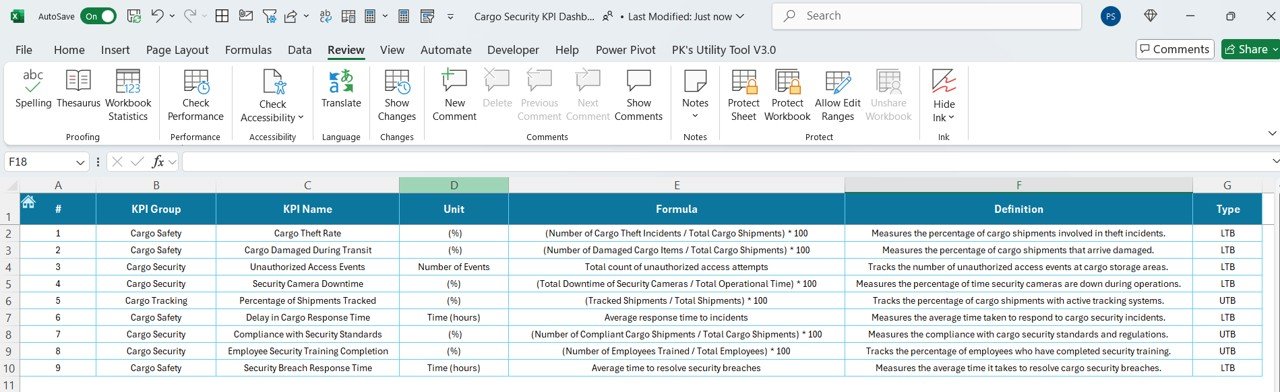This screenshot has width=1280, height=392.
Task: Select column D header
Action: pyautogui.click(x=454, y=185)
